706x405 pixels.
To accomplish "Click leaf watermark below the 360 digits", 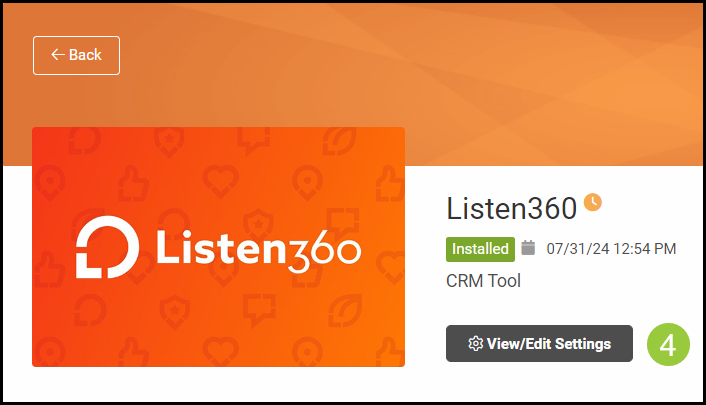I will 345,311.
